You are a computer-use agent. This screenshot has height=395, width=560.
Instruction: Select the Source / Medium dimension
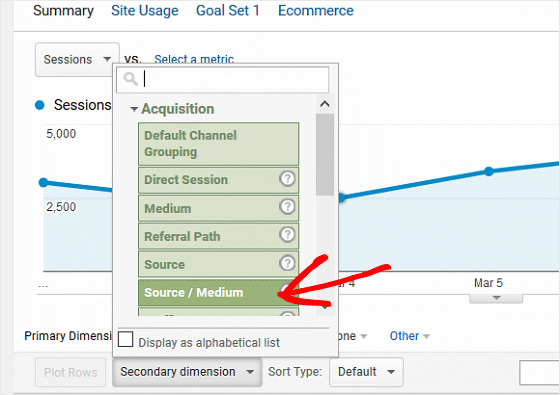coord(219,292)
